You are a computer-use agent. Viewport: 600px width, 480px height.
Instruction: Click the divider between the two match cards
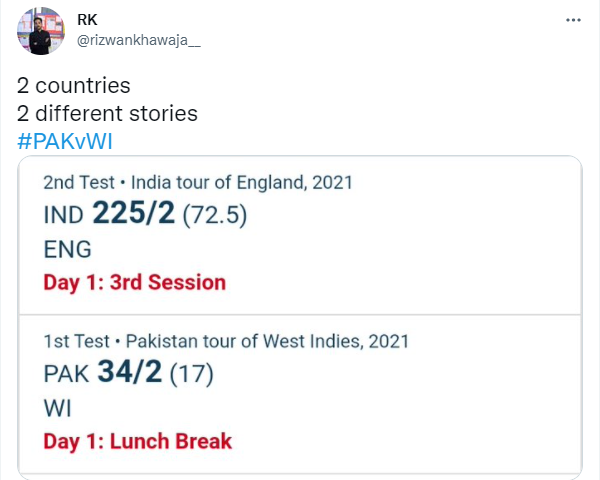[x=300, y=314]
